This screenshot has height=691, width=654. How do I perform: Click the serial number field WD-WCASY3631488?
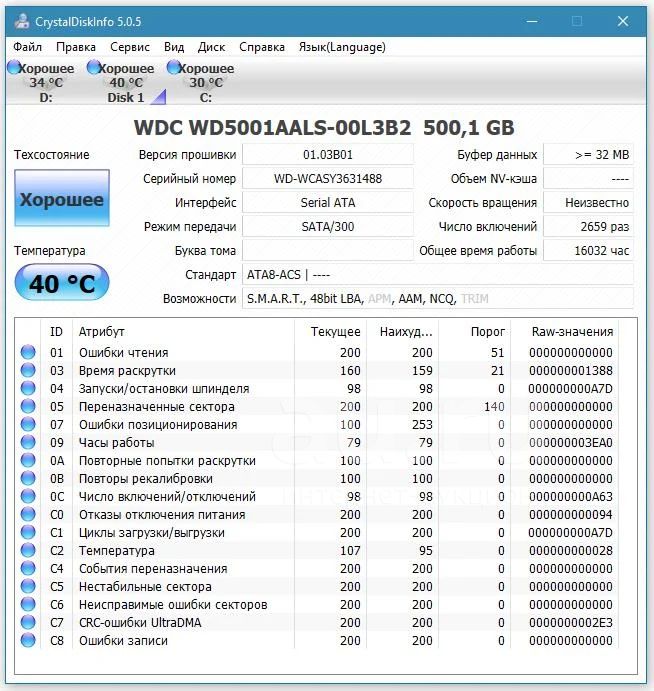[x=327, y=178]
